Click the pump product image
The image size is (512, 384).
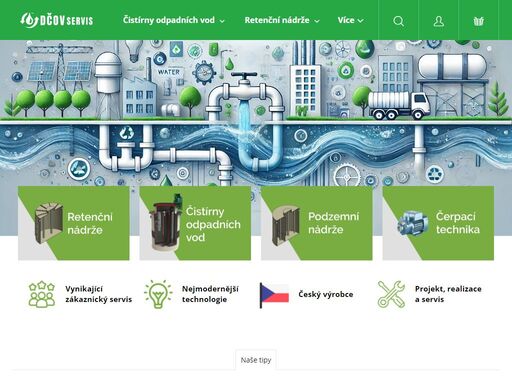pyautogui.click(x=413, y=223)
